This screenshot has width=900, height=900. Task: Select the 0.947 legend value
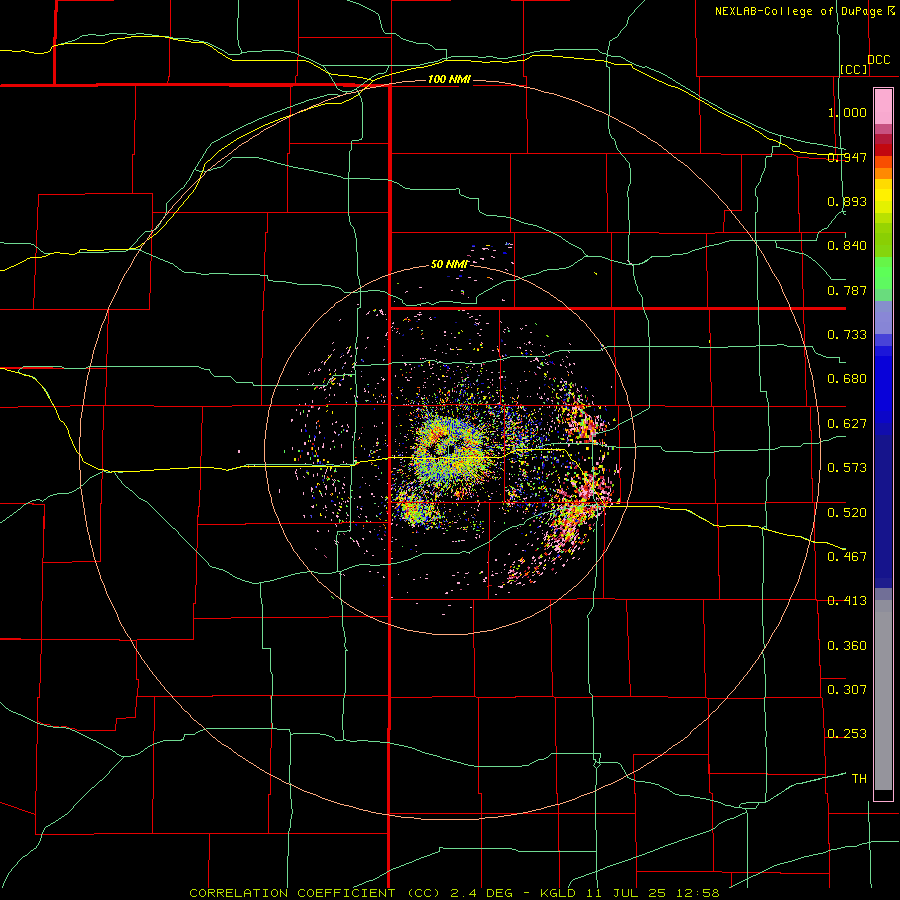pyautogui.click(x=847, y=157)
